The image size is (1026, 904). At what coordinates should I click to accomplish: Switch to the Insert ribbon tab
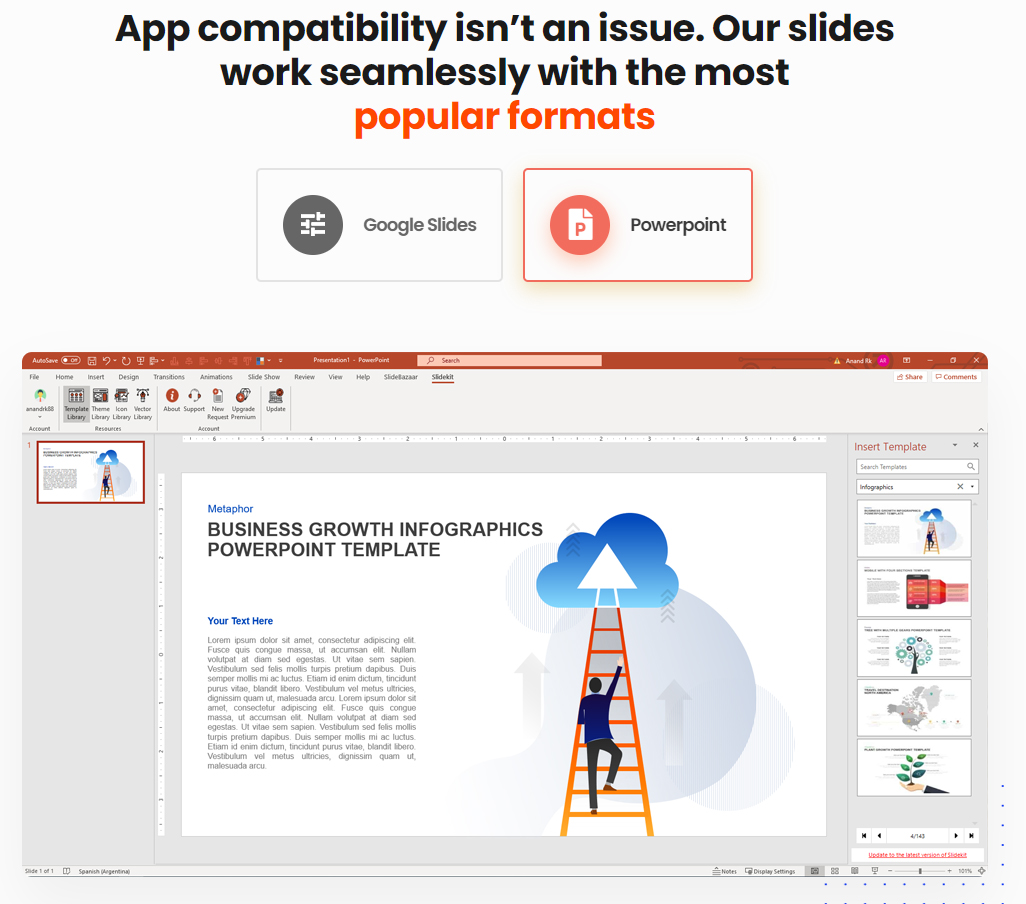96,377
